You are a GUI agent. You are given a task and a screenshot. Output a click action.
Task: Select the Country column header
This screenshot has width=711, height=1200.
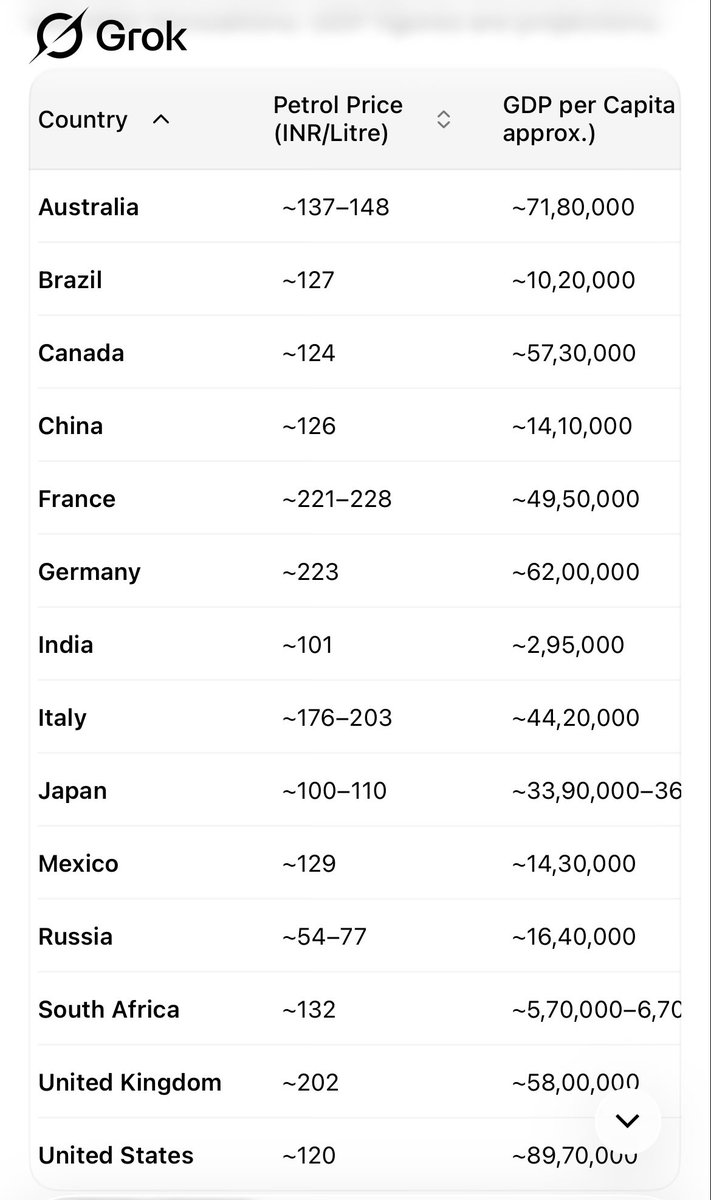point(83,120)
